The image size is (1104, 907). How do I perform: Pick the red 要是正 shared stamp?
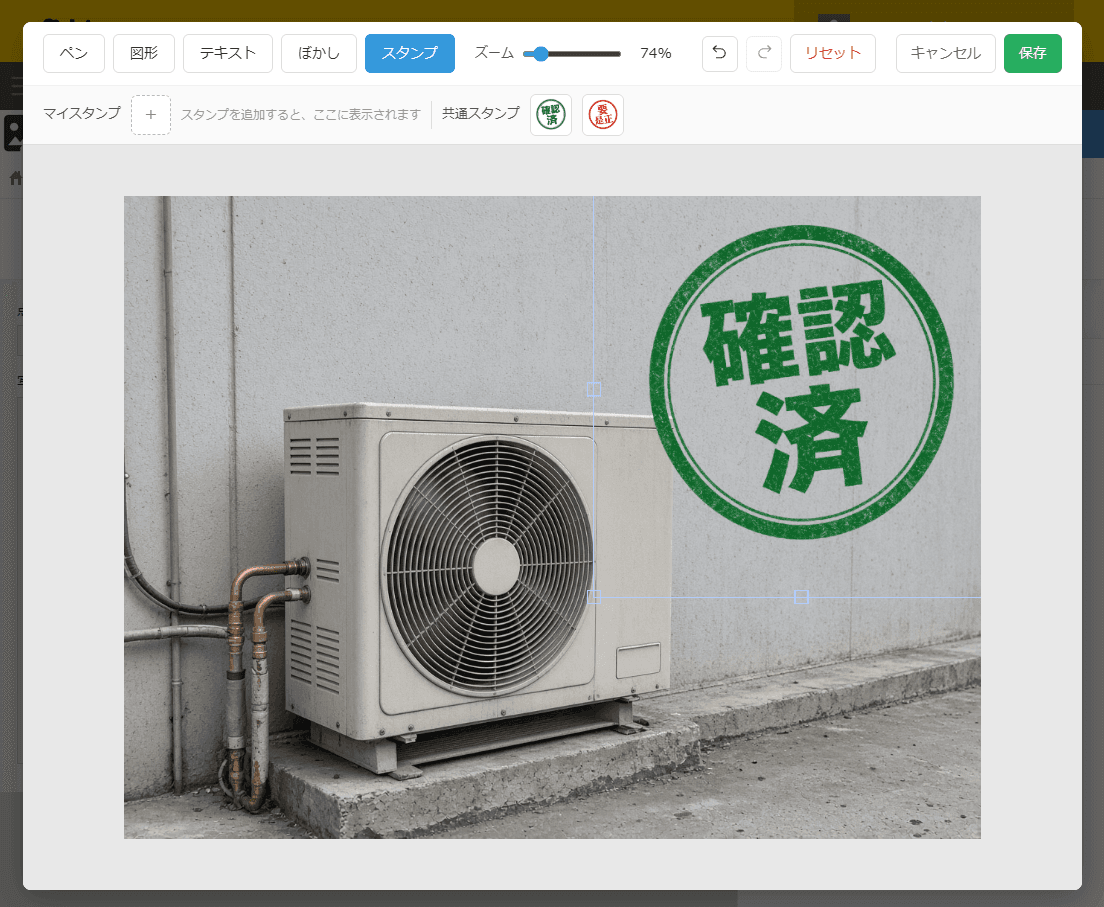pyautogui.click(x=603, y=115)
